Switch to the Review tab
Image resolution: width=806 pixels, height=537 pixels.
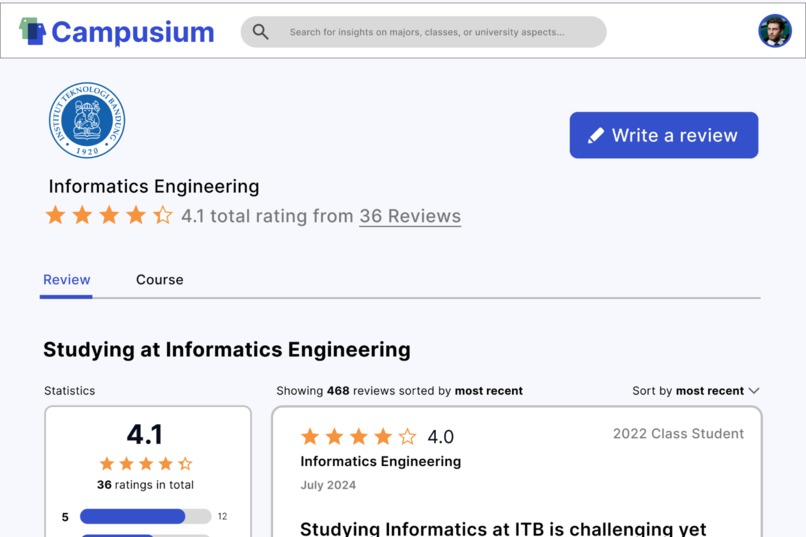point(66,280)
